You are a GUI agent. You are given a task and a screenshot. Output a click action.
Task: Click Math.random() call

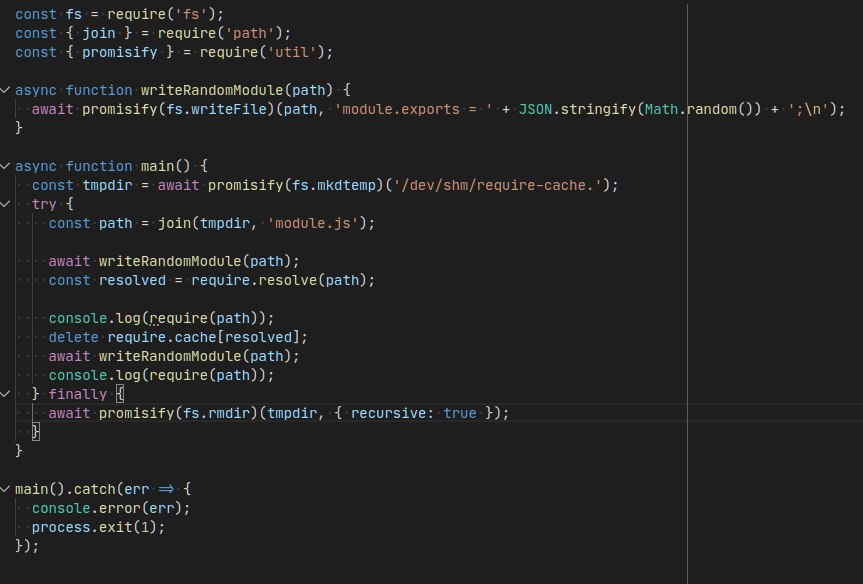(698, 109)
